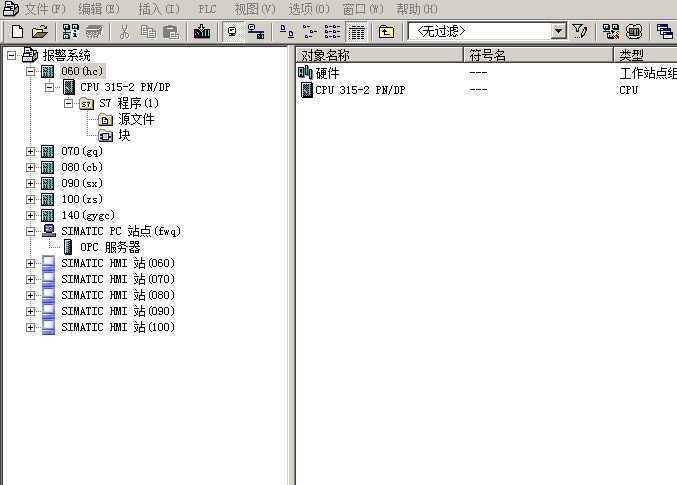Click the Open project folder icon

pyautogui.click(x=40, y=32)
